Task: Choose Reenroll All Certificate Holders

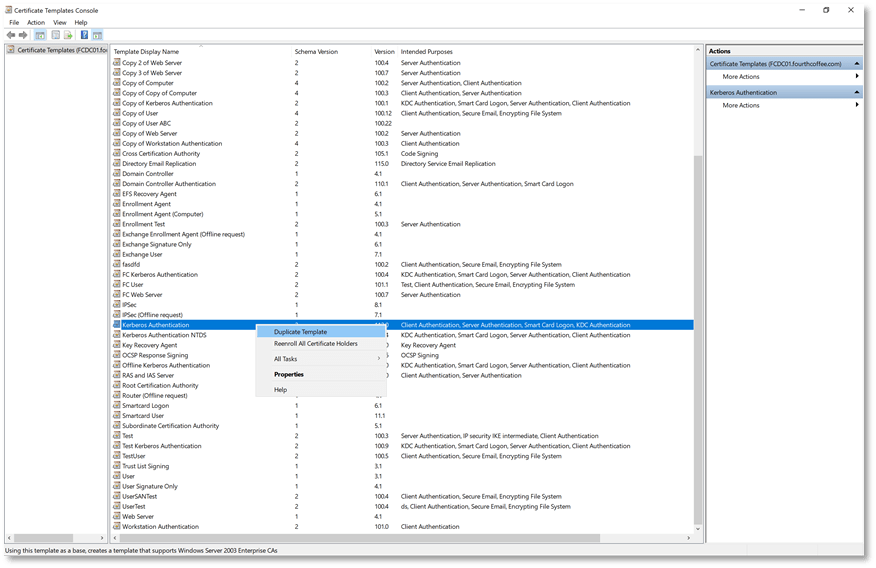Action: 315,343
